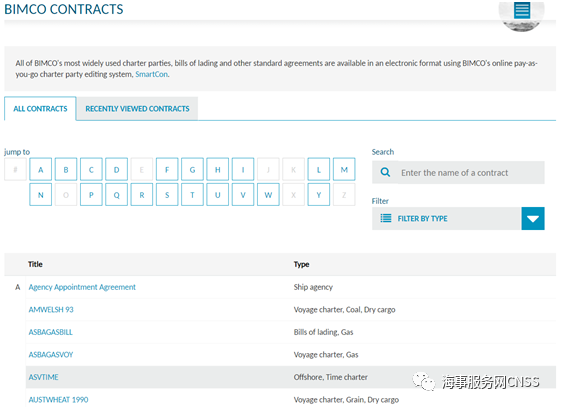The width and height of the screenshot is (565, 419).
Task: Open the AMWELSH 93 contract
Action: pyautogui.click(x=51, y=309)
